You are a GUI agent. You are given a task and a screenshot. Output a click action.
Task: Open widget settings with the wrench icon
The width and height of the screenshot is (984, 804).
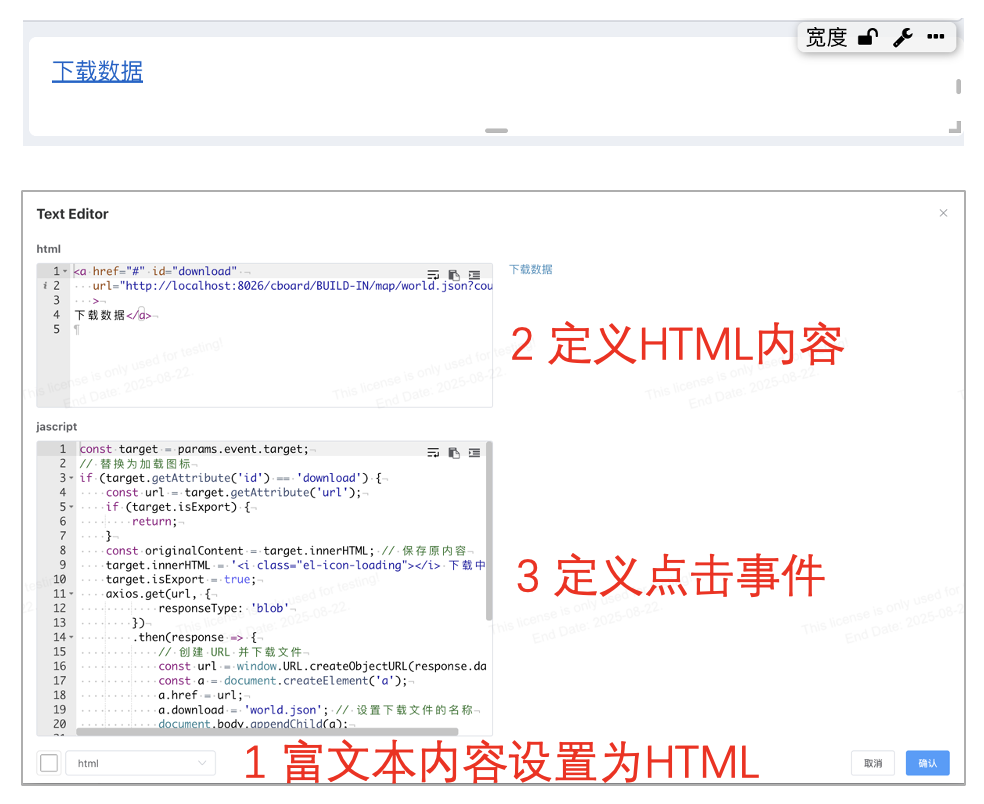[x=902, y=38]
